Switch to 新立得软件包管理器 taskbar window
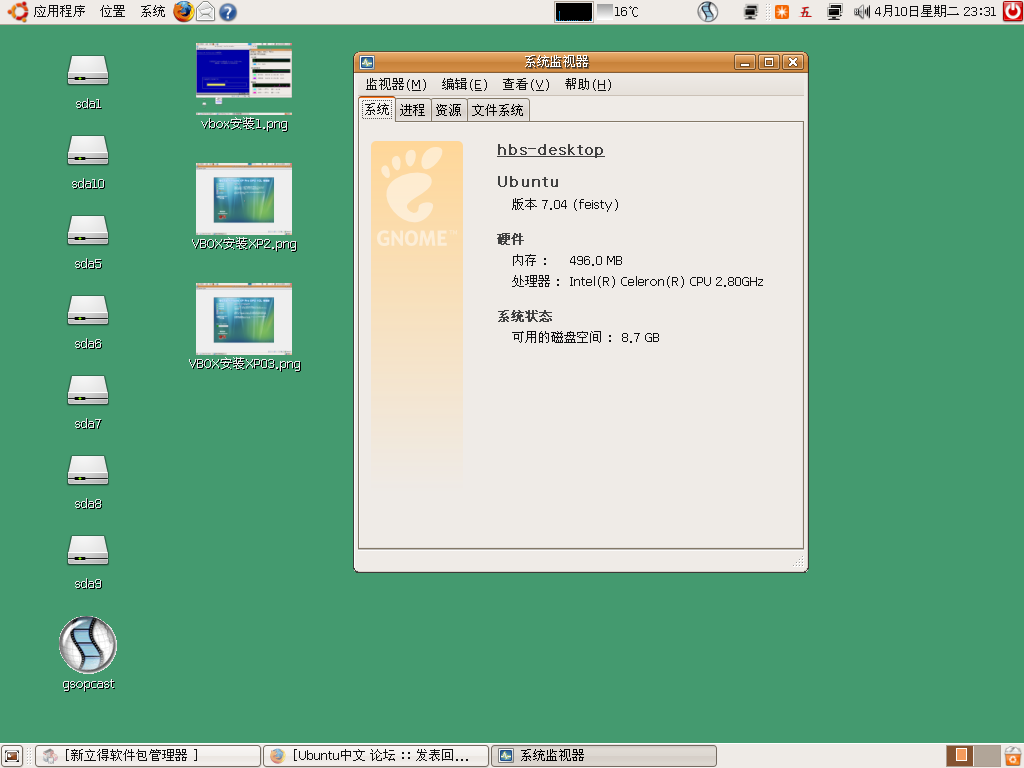 pos(148,756)
